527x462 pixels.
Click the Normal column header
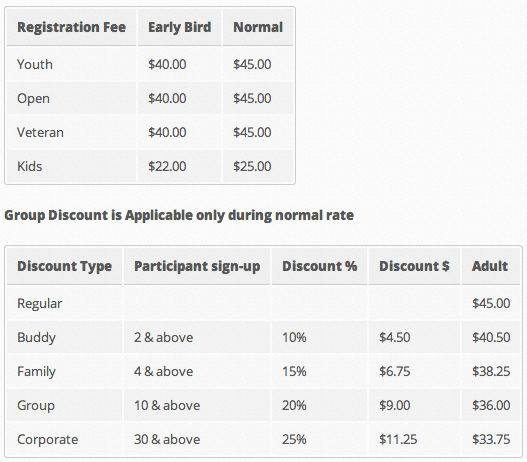tap(258, 27)
